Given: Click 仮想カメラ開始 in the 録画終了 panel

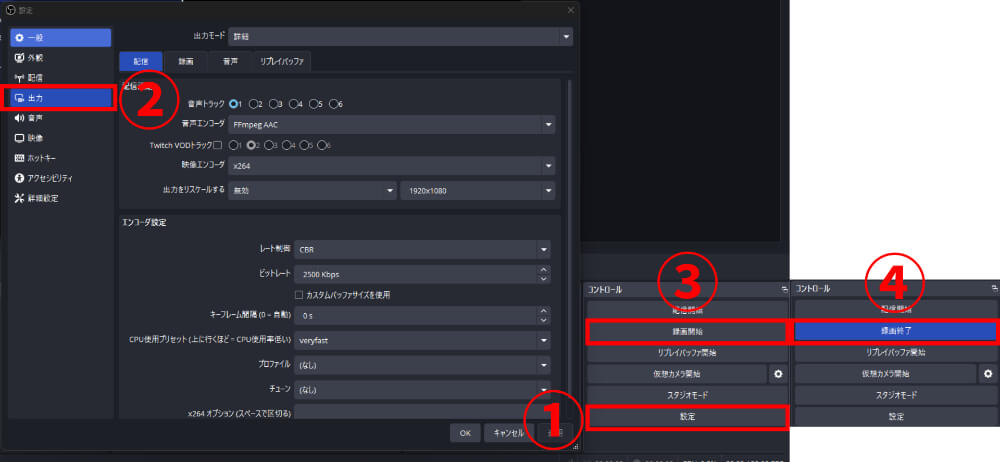Looking at the screenshot, I should pos(886,374).
